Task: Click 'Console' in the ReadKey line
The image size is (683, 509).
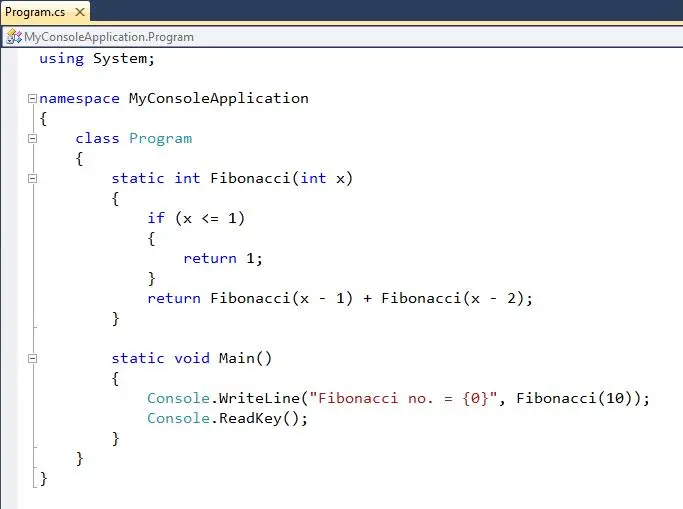Action: click(x=179, y=418)
